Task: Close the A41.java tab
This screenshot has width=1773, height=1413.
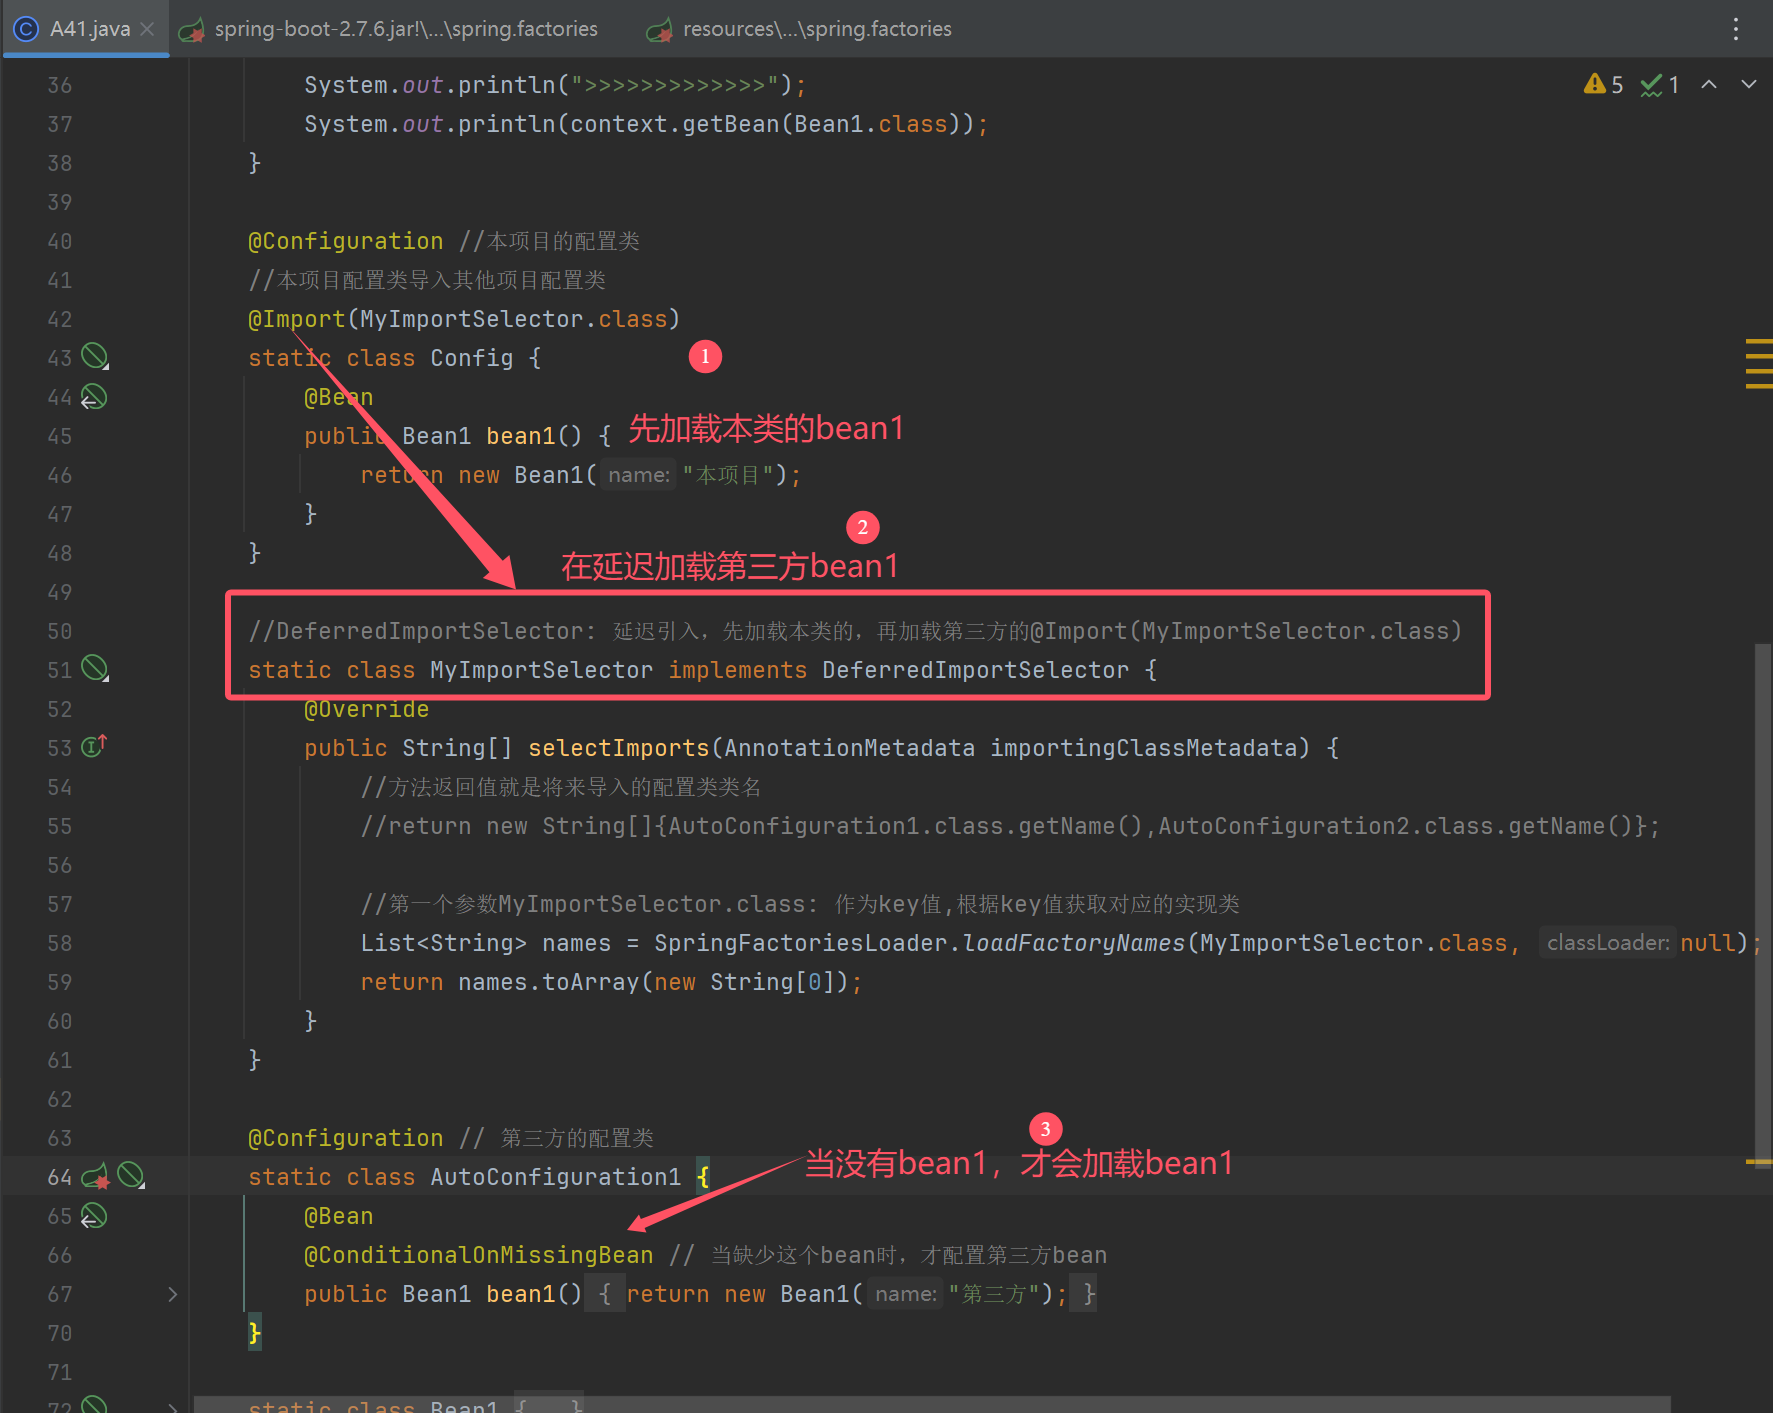Action: (x=147, y=29)
